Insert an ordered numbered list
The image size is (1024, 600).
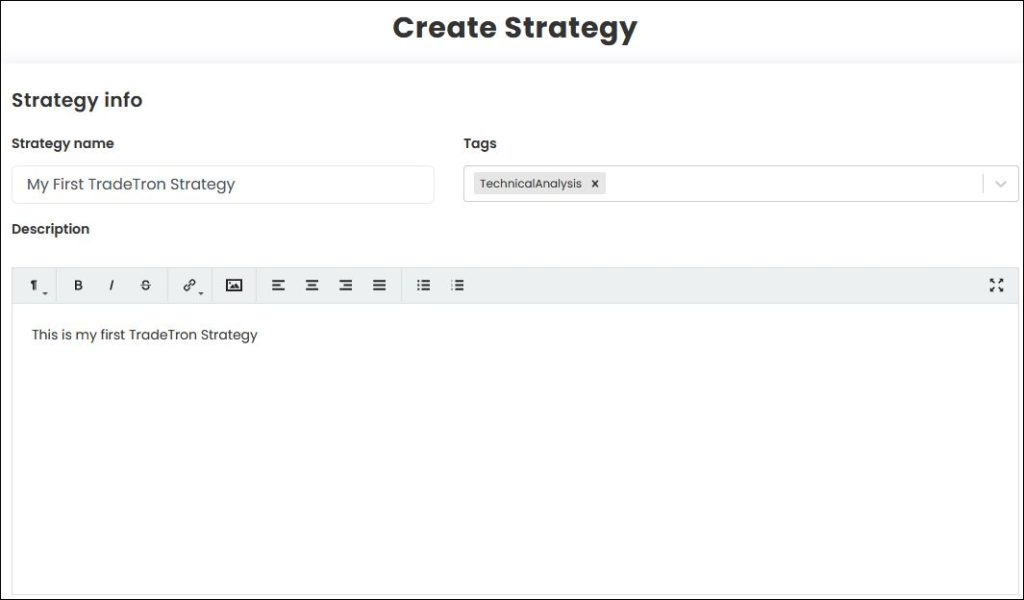coord(457,286)
